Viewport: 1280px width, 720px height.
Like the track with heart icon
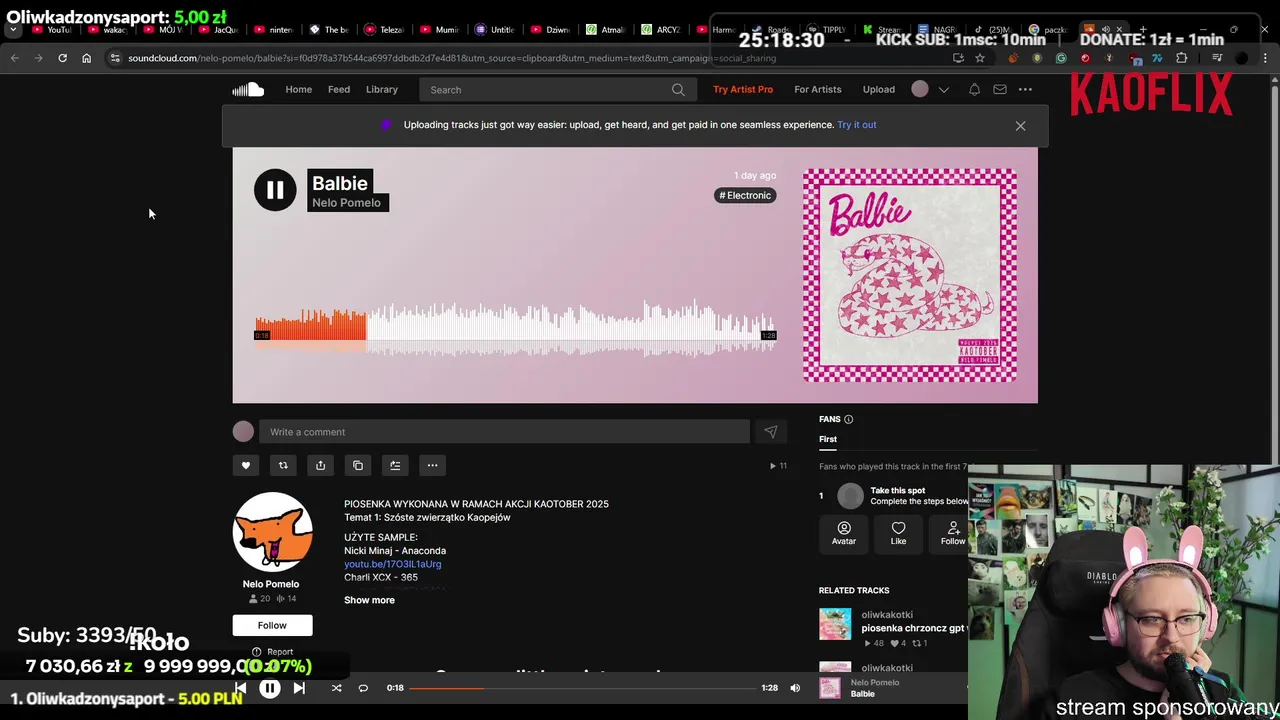[246, 465]
